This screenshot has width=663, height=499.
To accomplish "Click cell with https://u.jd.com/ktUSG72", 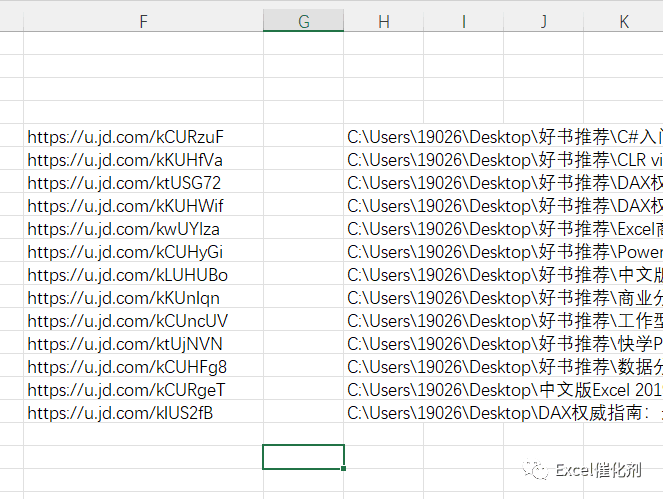I will click(x=143, y=181).
